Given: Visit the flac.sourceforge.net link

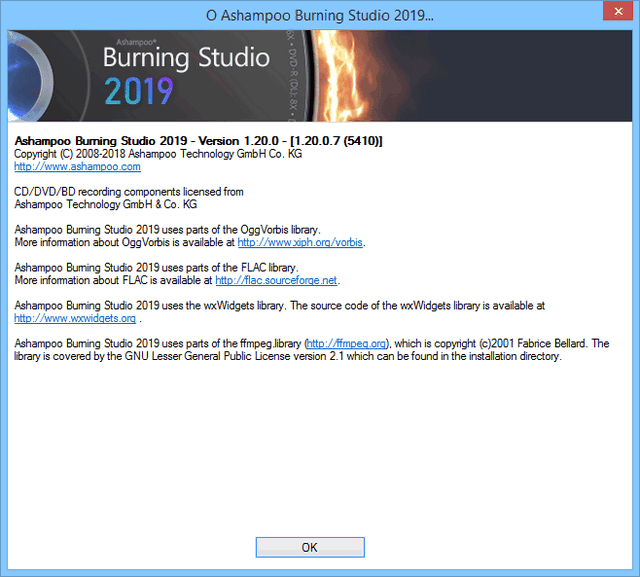Looking at the screenshot, I should click(x=277, y=280).
